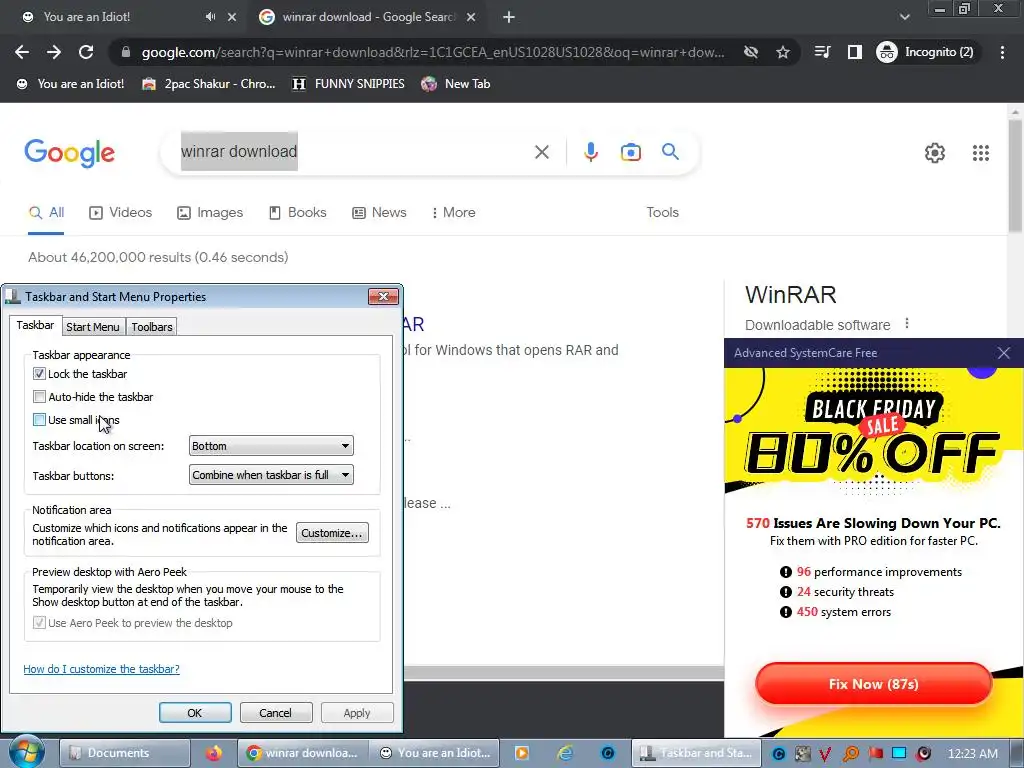Open the FUNNY SNIPPIES bookmark
Image resolution: width=1024 pixels, height=768 pixels.
(349, 84)
